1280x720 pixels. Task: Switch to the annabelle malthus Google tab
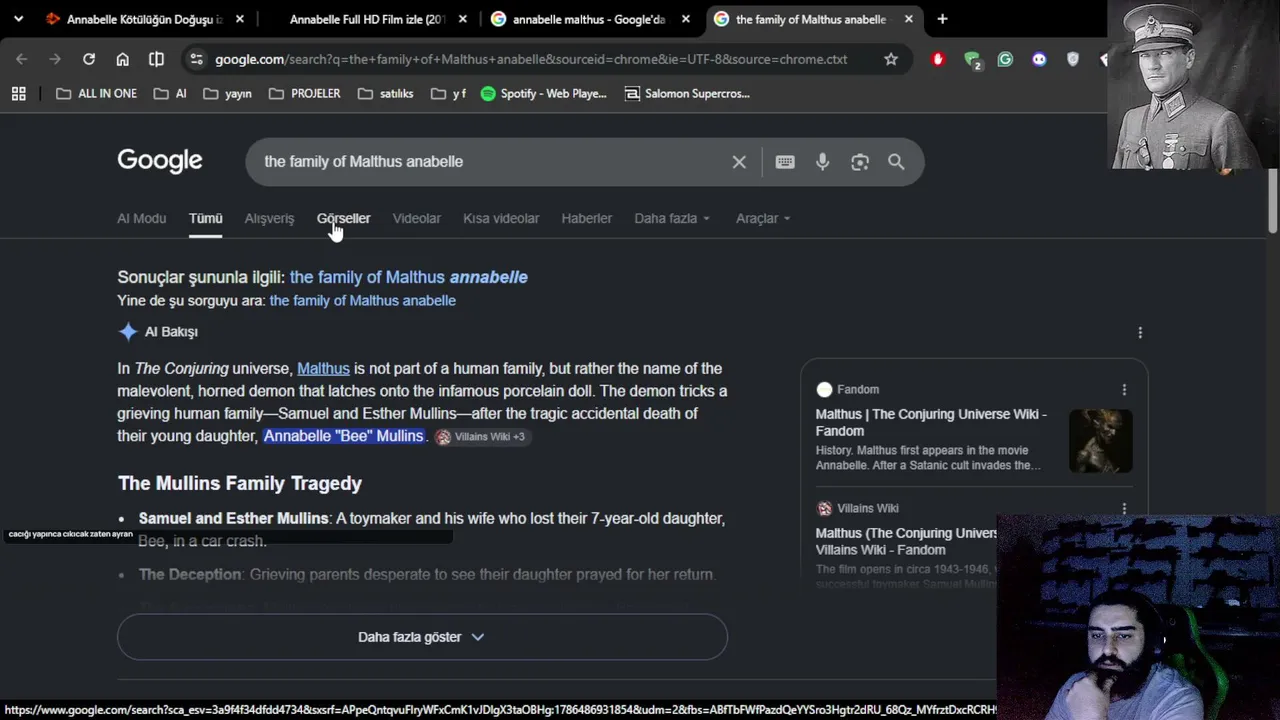[x=590, y=19]
